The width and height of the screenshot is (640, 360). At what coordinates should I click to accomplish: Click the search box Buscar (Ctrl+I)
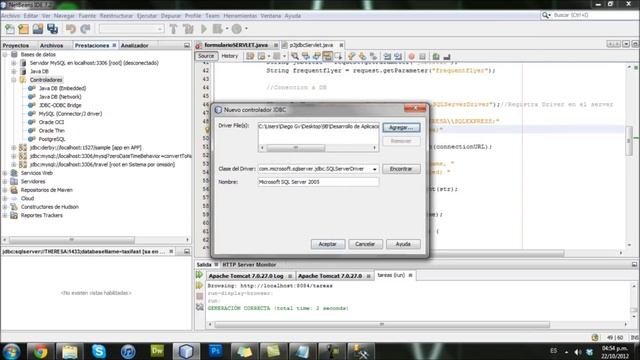point(594,15)
